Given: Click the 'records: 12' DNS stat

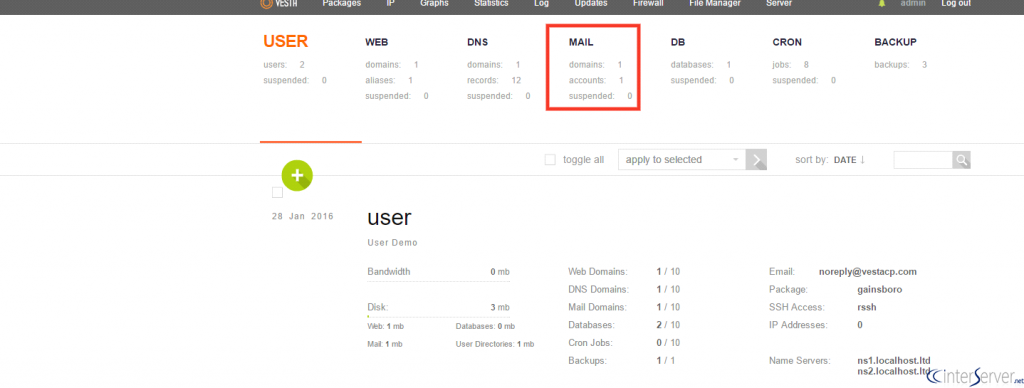Looking at the screenshot, I should pyautogui.click(x=494, y=80).
